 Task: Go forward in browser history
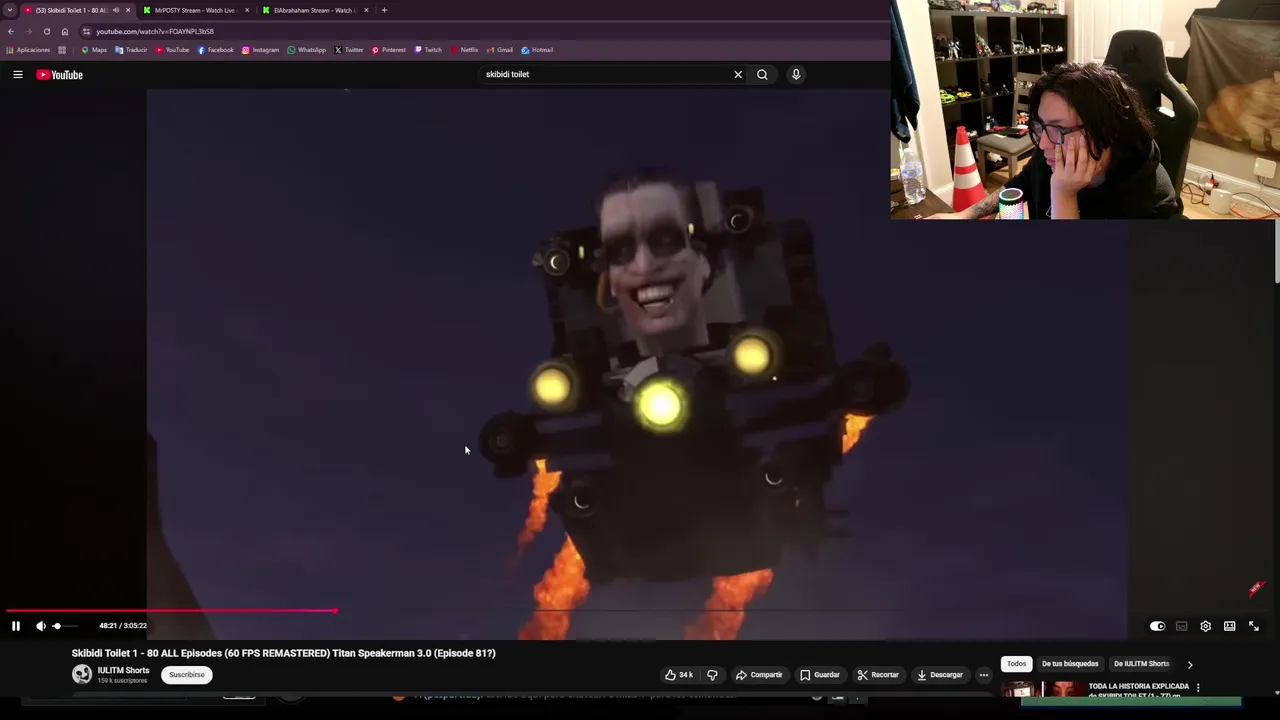pyautogui.click(x=29, y=31)
